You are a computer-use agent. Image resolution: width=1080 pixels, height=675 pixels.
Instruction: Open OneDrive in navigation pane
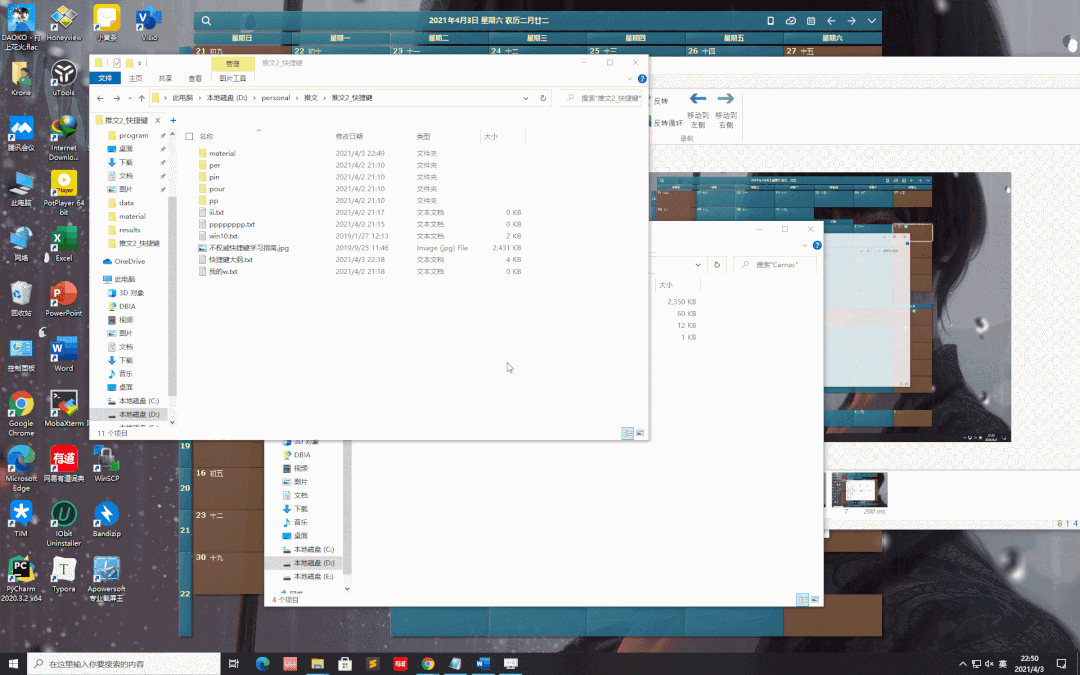(129, 262)
